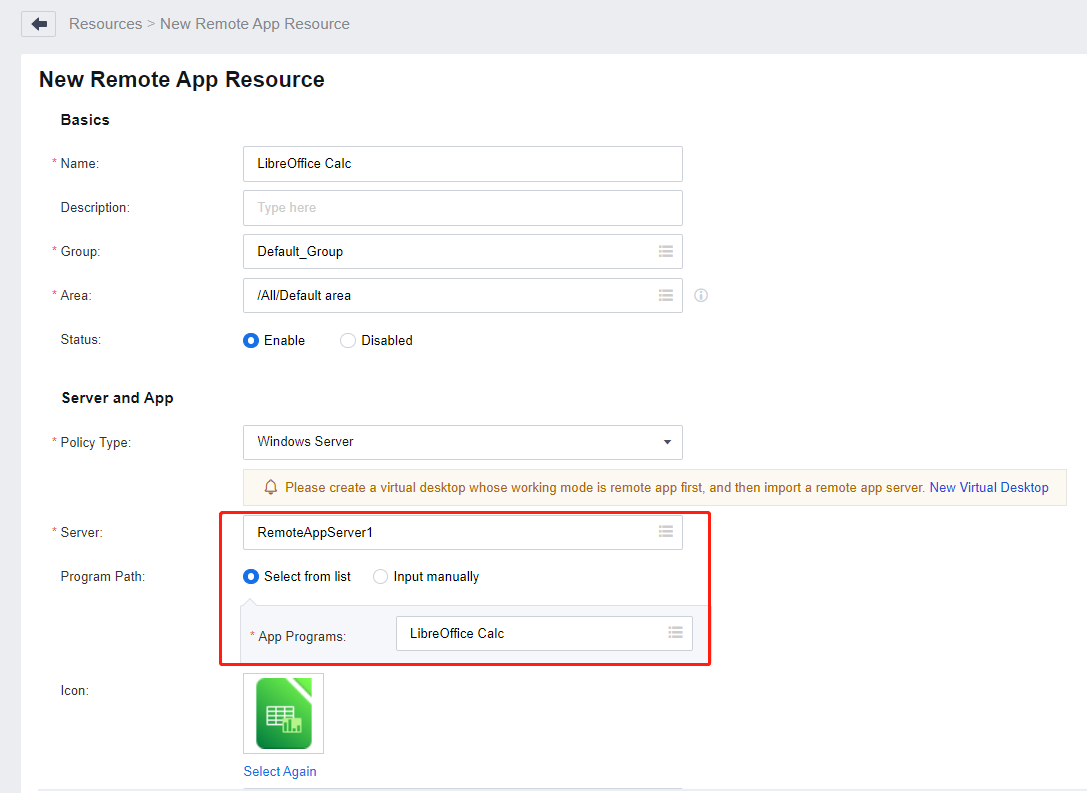Screen dimensions: 1087x793
Task: Go back using the arrow button
Action: 39,24
